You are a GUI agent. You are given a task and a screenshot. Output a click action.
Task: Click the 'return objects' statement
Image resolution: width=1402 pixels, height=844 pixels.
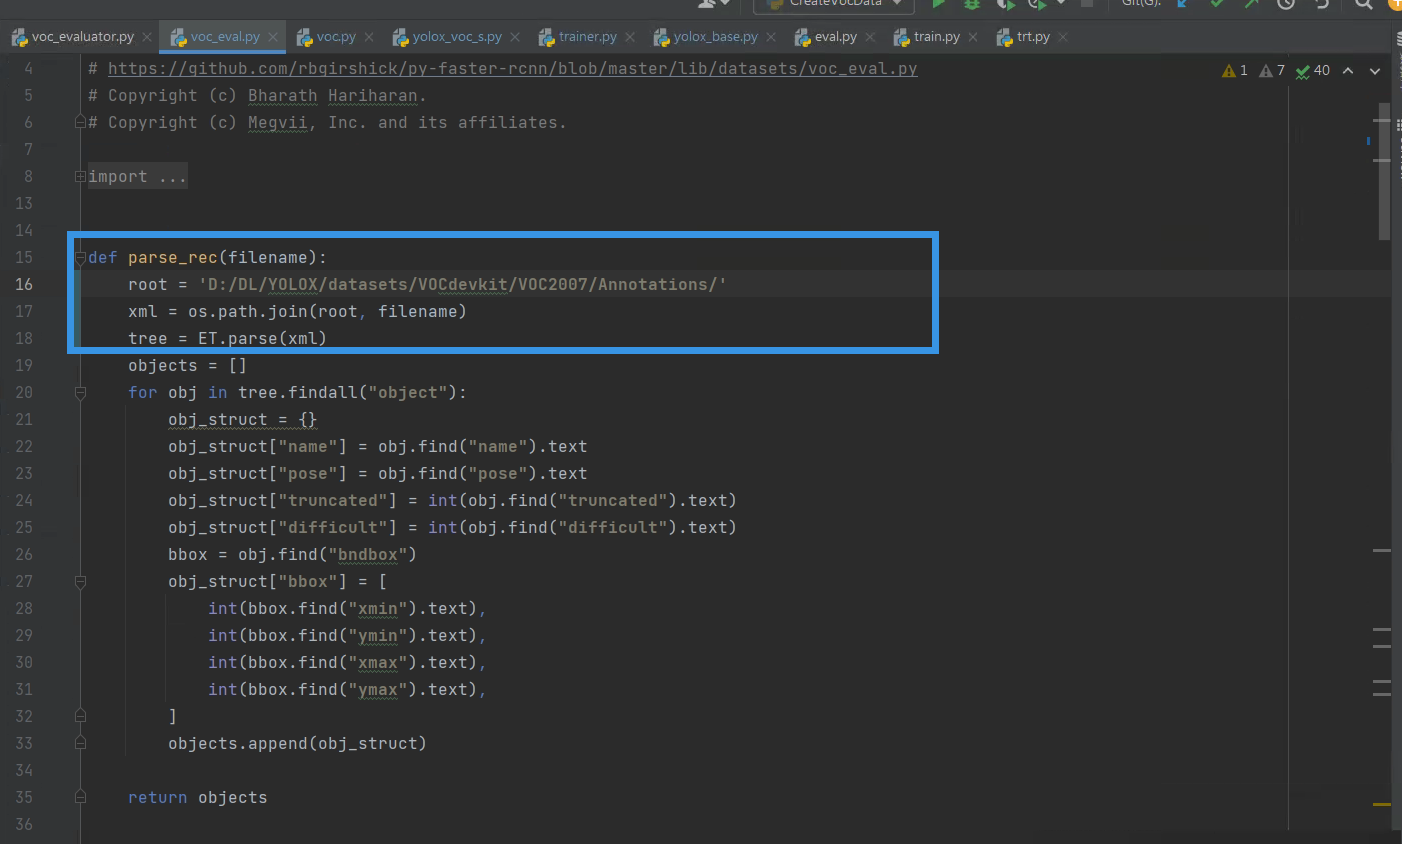point(197,798)
